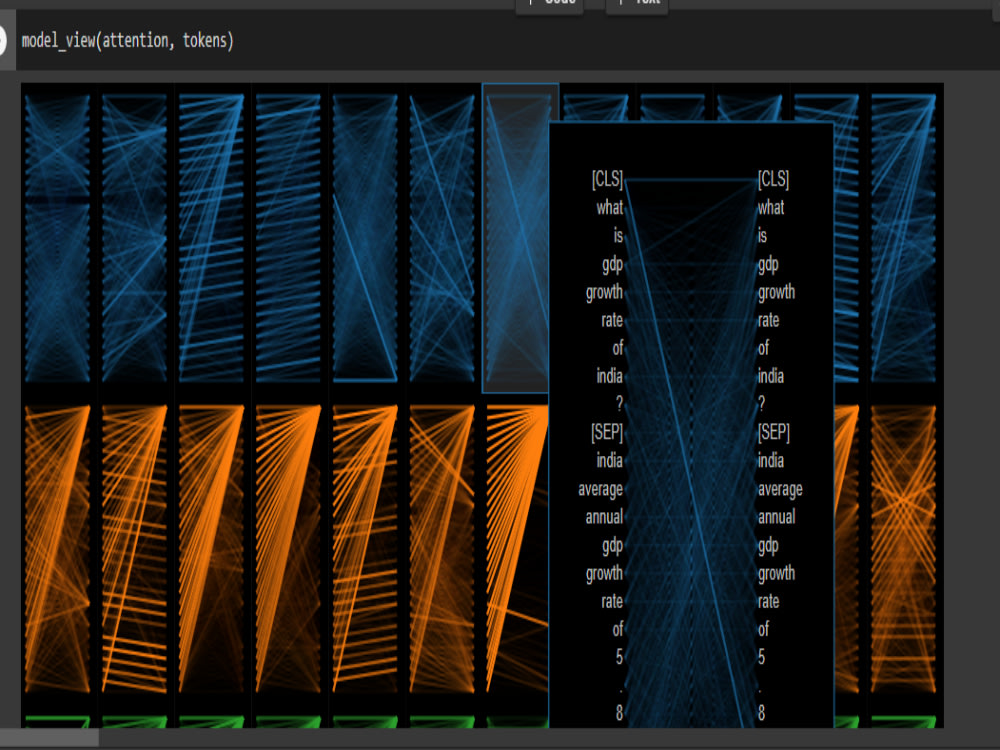This screenshot has height=750, width=1000.
Task: Select the right-column 'average' token
Action: pyautogui.click(x=781, y=489)
